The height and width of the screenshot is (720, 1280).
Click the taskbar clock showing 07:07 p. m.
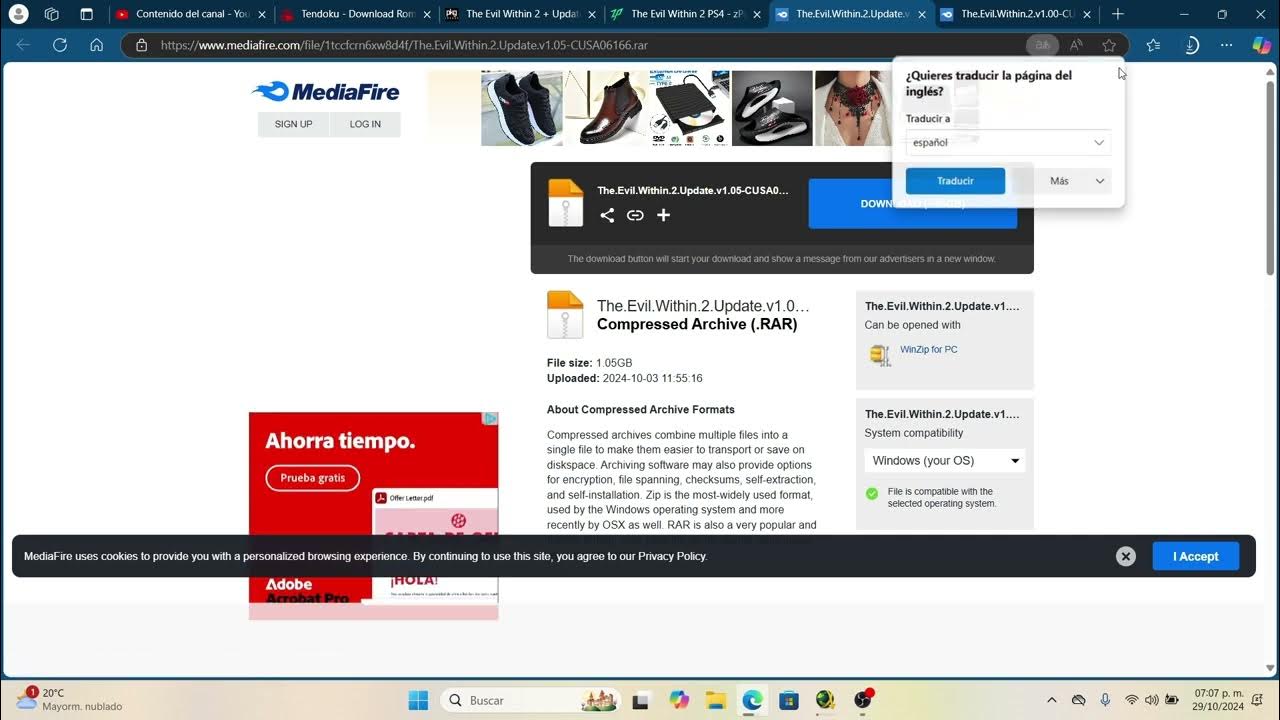tap(1217, 699)
